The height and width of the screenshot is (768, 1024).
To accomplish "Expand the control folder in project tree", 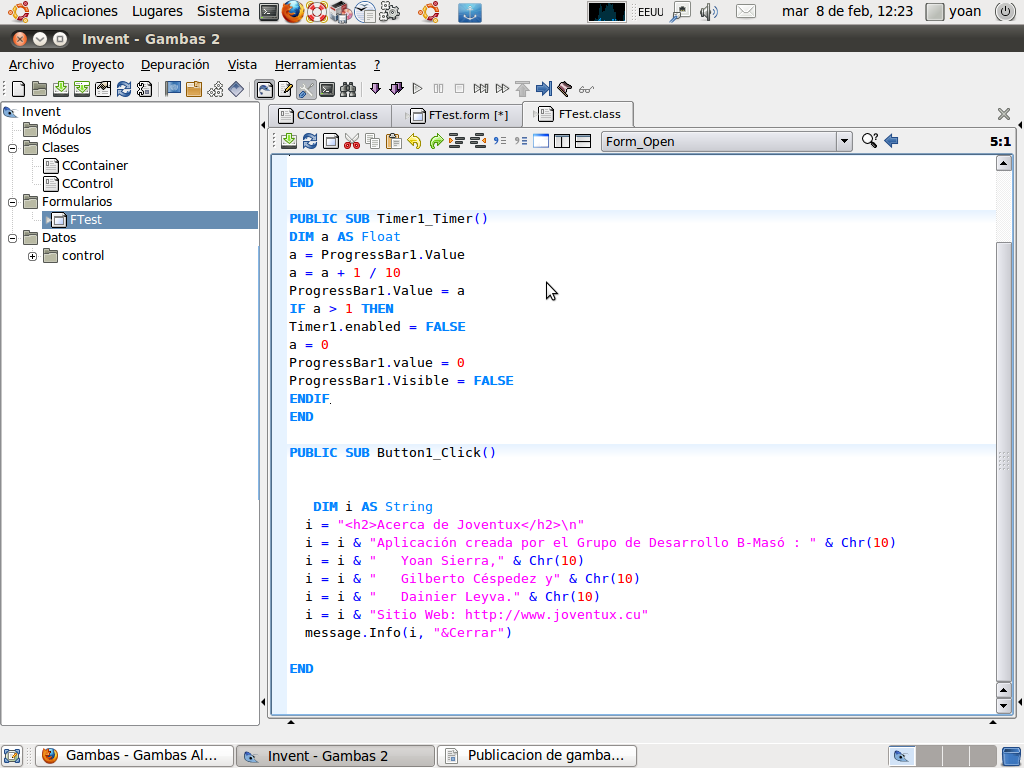I will point(32,256).
